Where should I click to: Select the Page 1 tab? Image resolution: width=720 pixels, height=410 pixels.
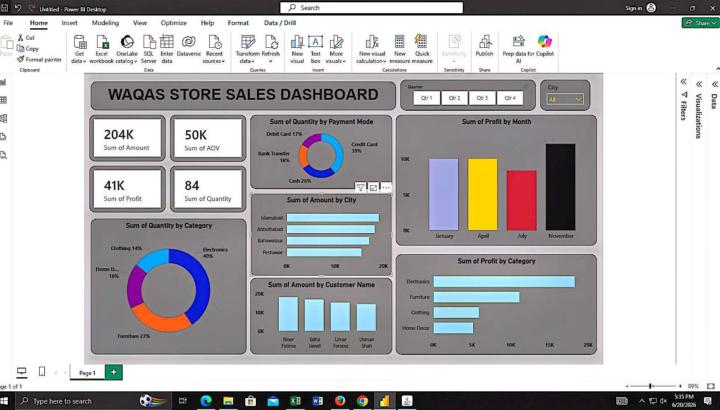87,373
